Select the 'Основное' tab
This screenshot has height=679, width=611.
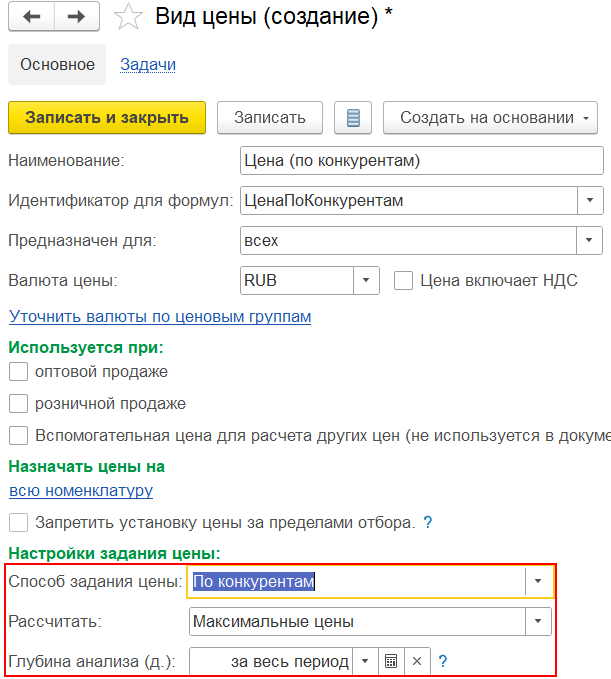point(57,65)
